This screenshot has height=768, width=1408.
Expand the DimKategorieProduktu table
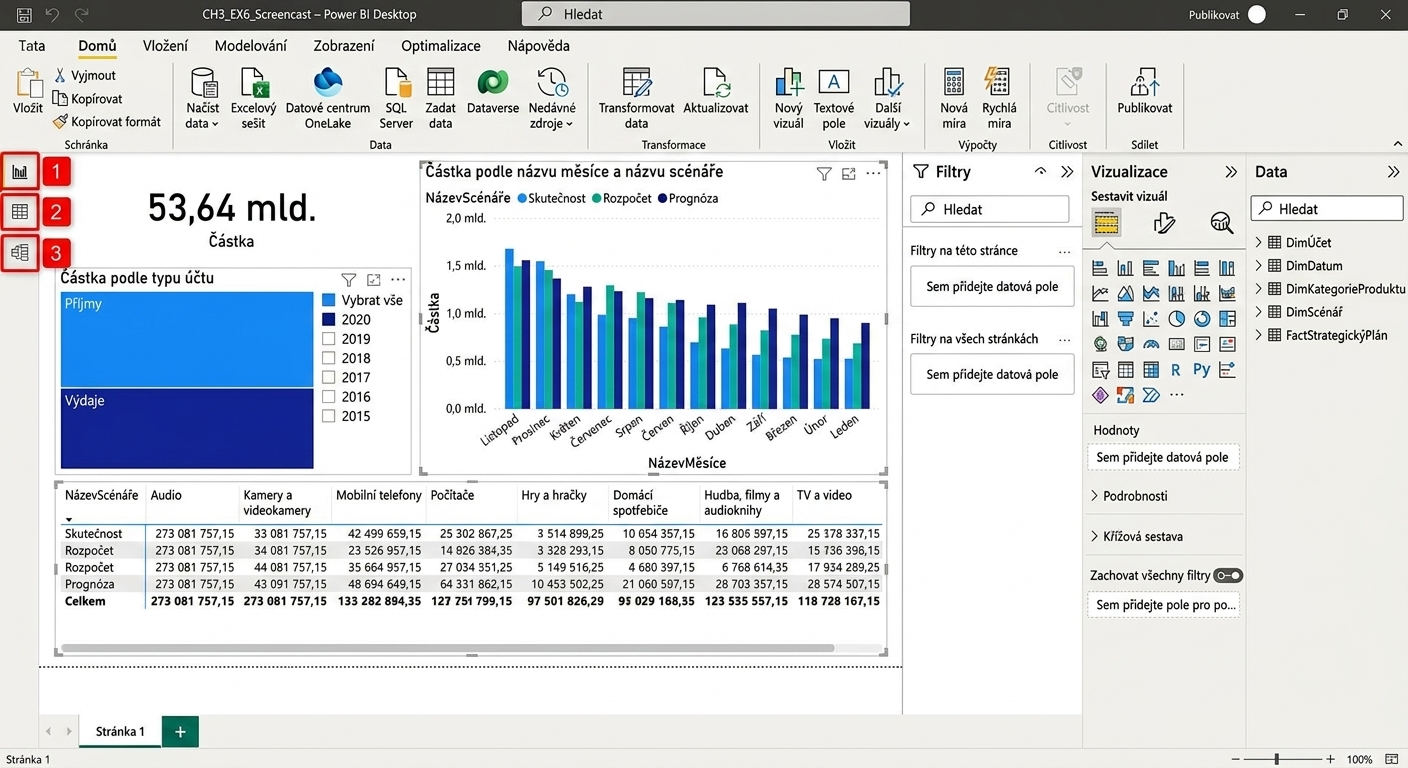(x=1259, y=289)
